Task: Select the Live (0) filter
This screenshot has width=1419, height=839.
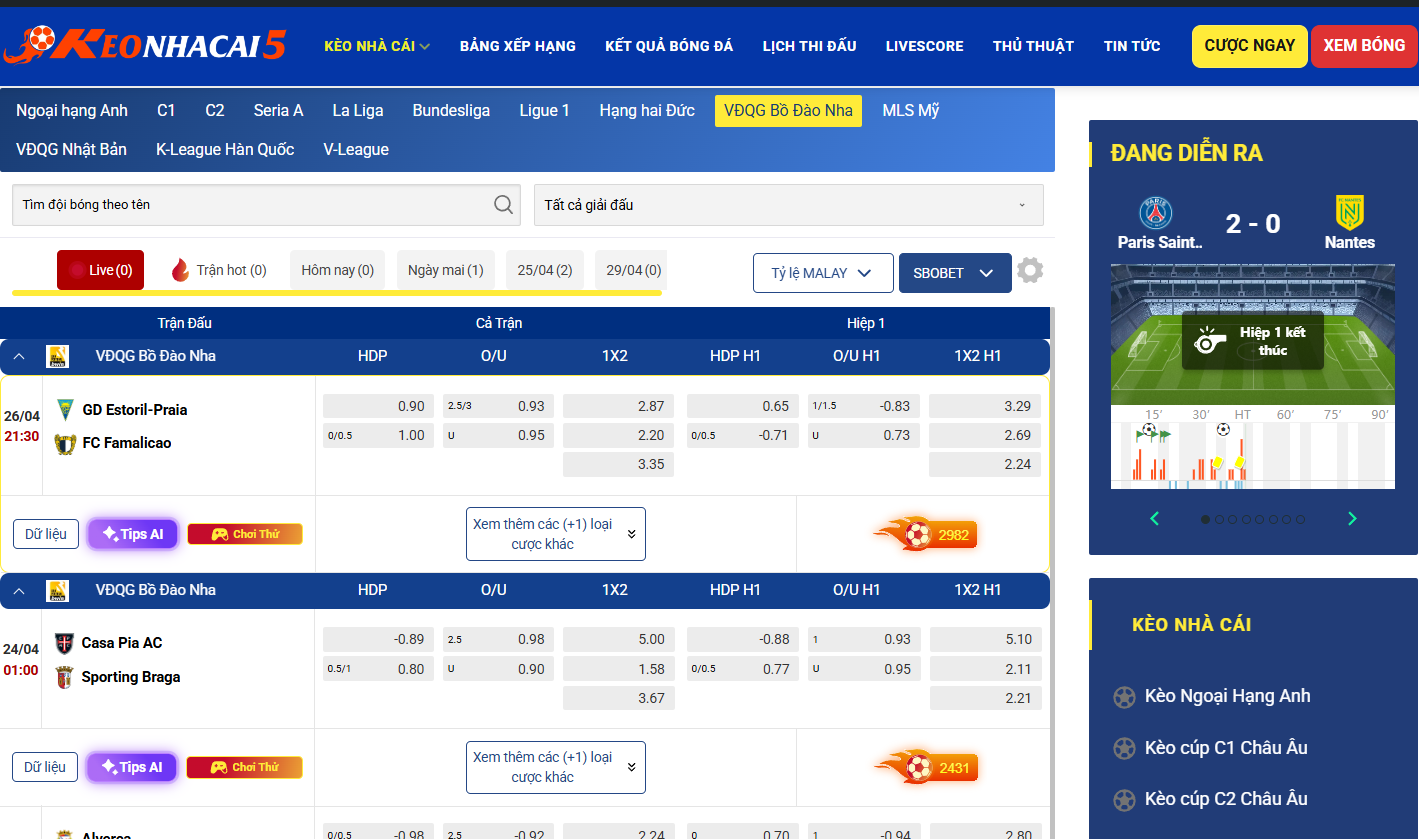Action: (x=101, y=270)
